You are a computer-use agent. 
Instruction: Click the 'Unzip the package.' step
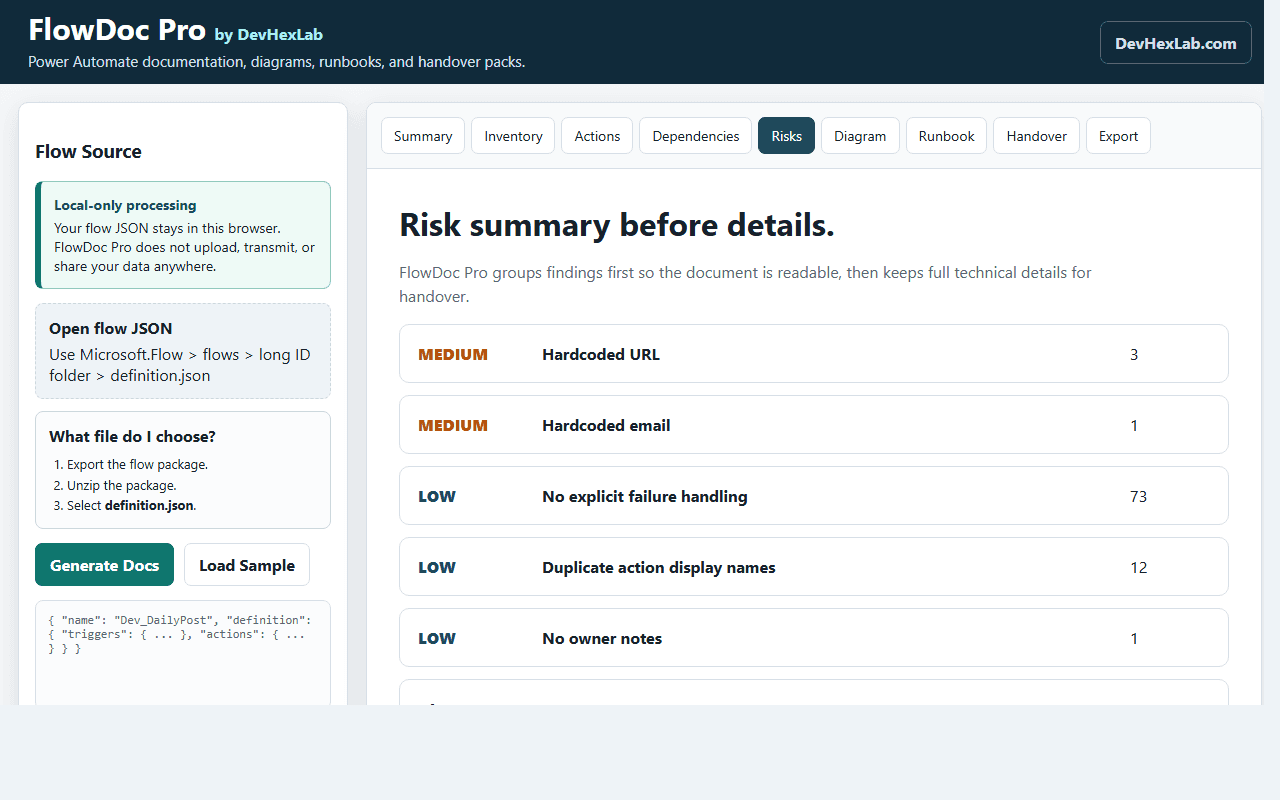click(122, 485)
